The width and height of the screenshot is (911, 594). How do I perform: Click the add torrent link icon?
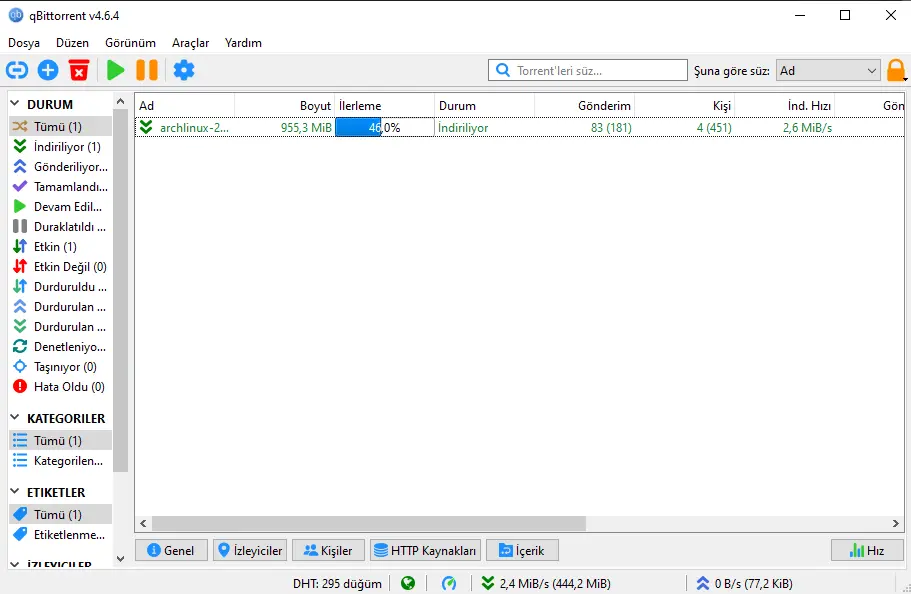(x=17, y=70)
